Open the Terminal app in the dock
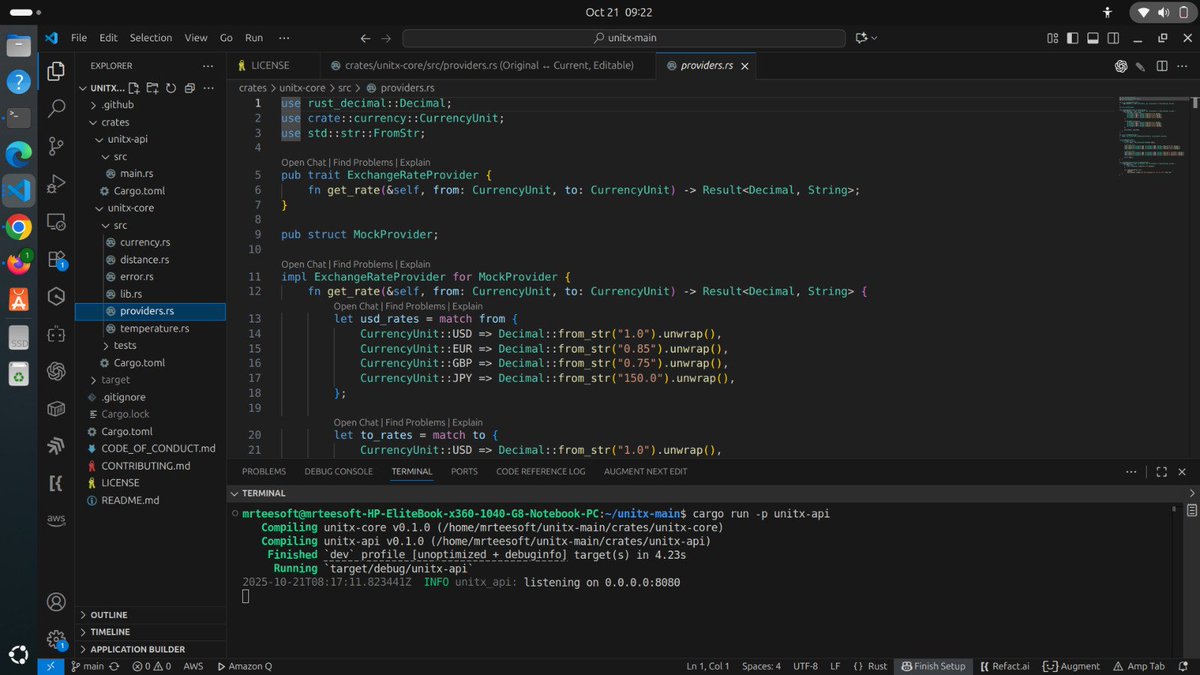 19,117
